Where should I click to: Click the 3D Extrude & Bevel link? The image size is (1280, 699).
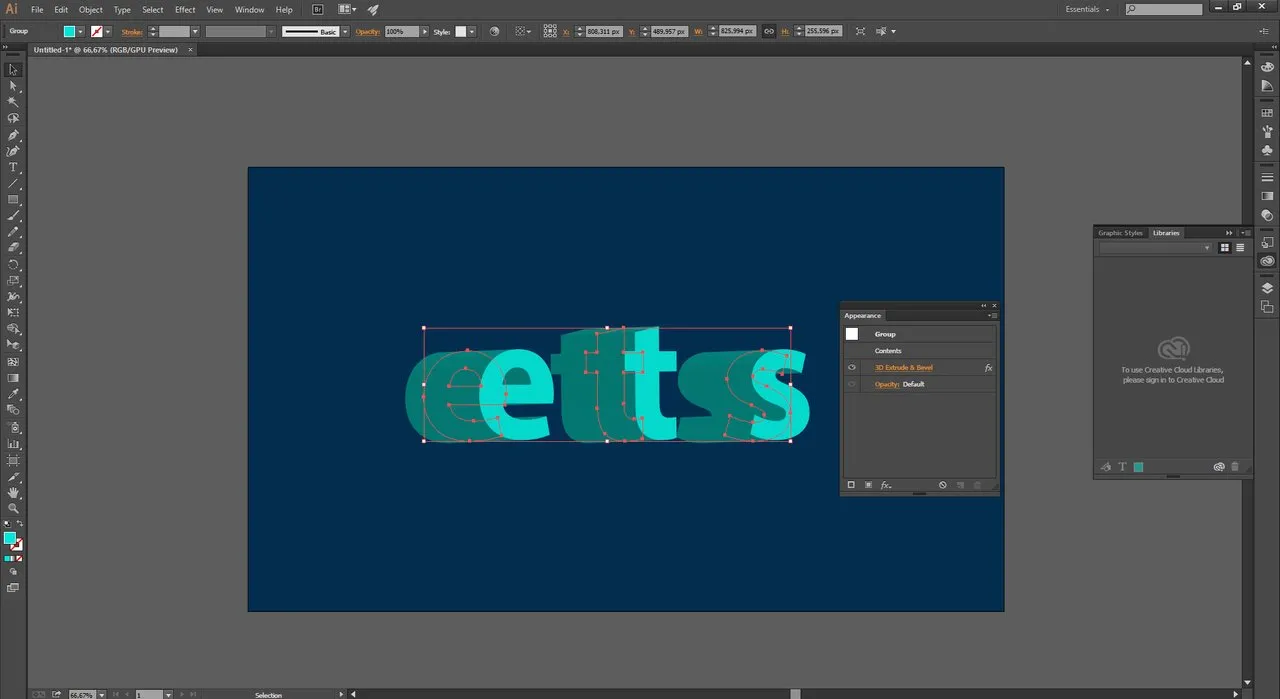903,368
